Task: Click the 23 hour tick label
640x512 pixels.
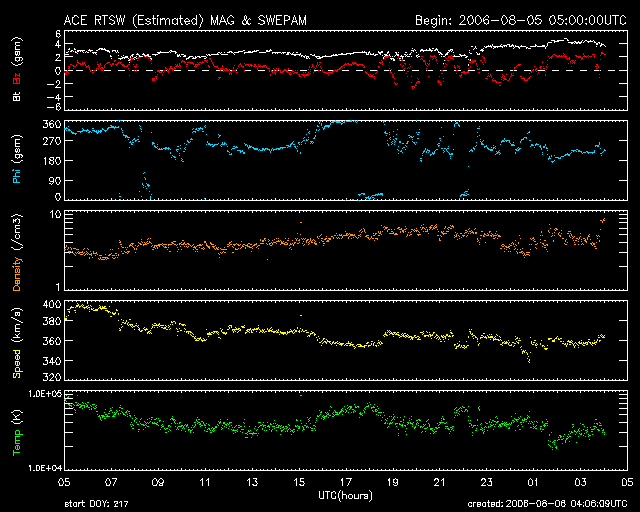Action: pyautogui.click(x=486, y=483)
